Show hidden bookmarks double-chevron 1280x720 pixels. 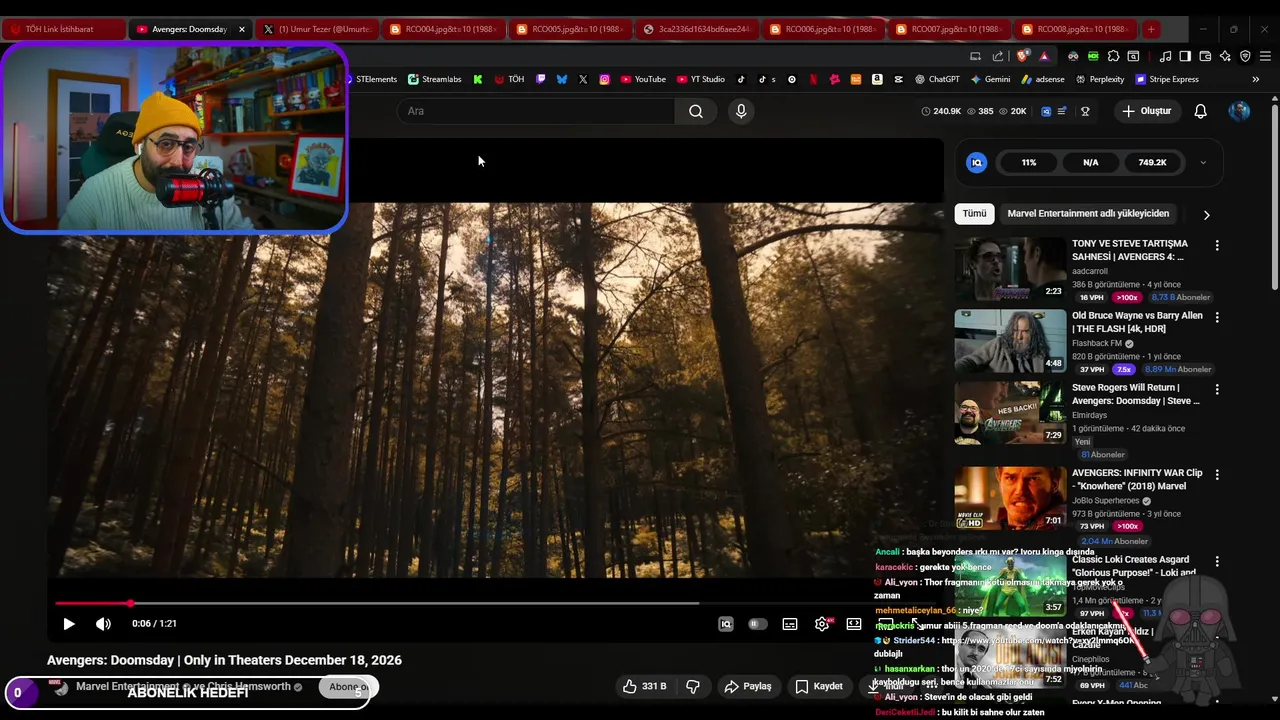(x=1256, y=79)
